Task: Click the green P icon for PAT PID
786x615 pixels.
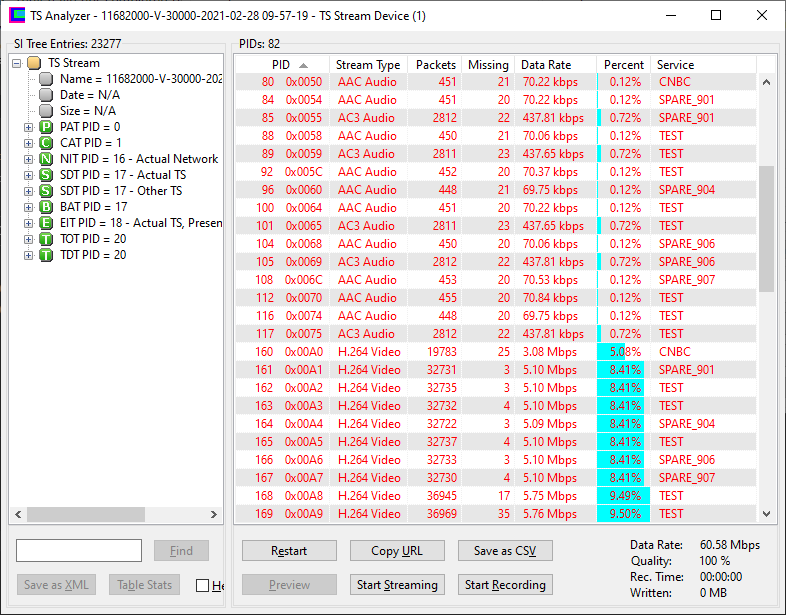Action: pyautogui.click(x=46, y=127)
